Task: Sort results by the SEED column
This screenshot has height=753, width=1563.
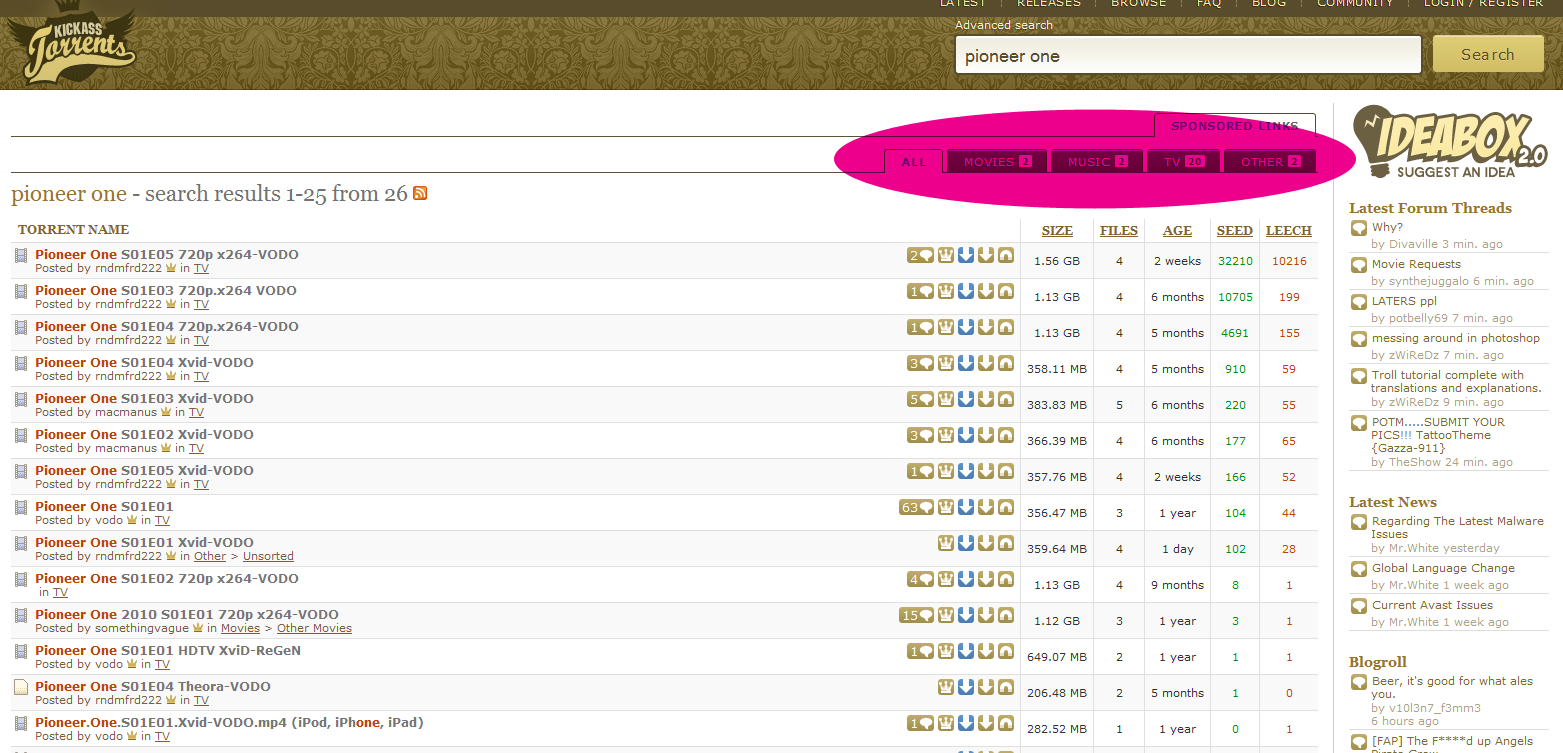Action: (1234, 230)
